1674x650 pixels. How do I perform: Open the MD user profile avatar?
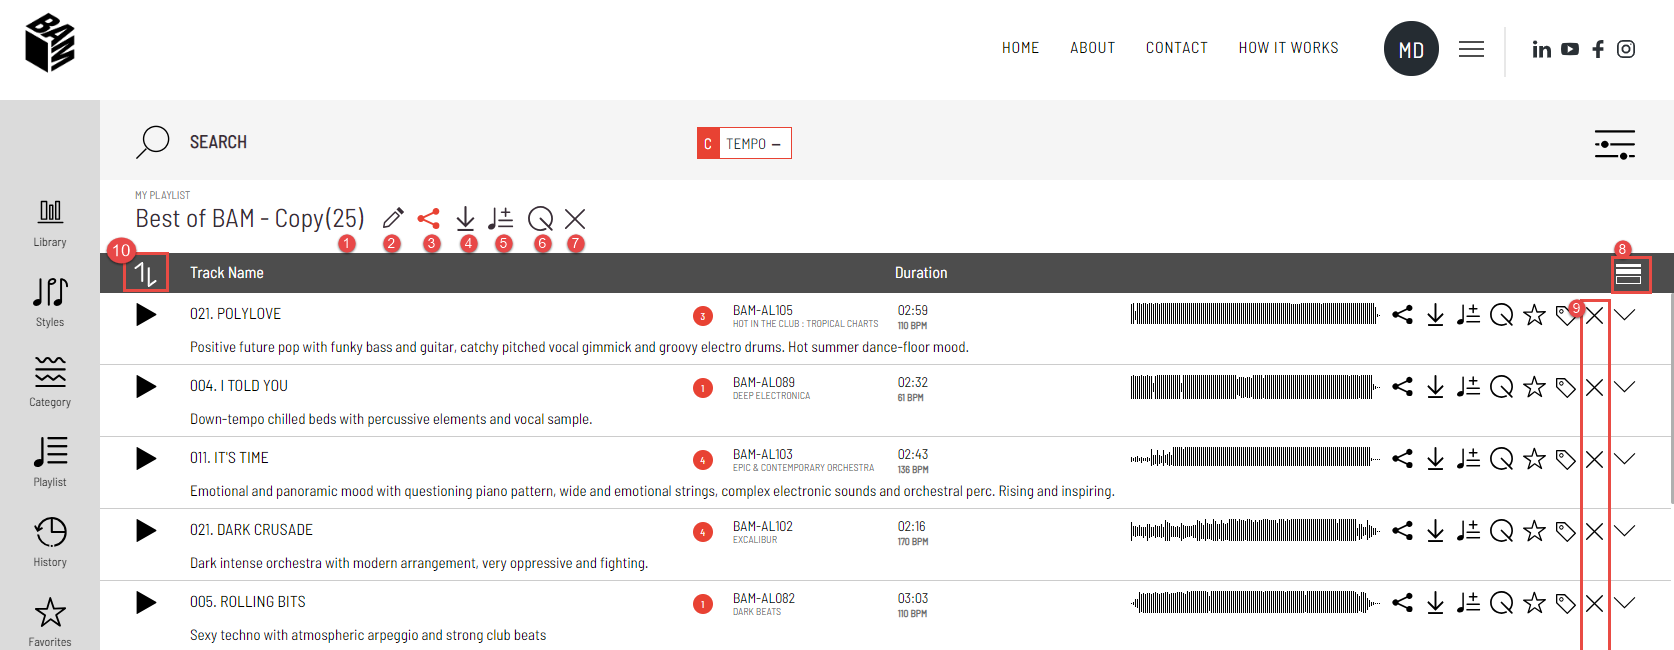(1411, 49)
